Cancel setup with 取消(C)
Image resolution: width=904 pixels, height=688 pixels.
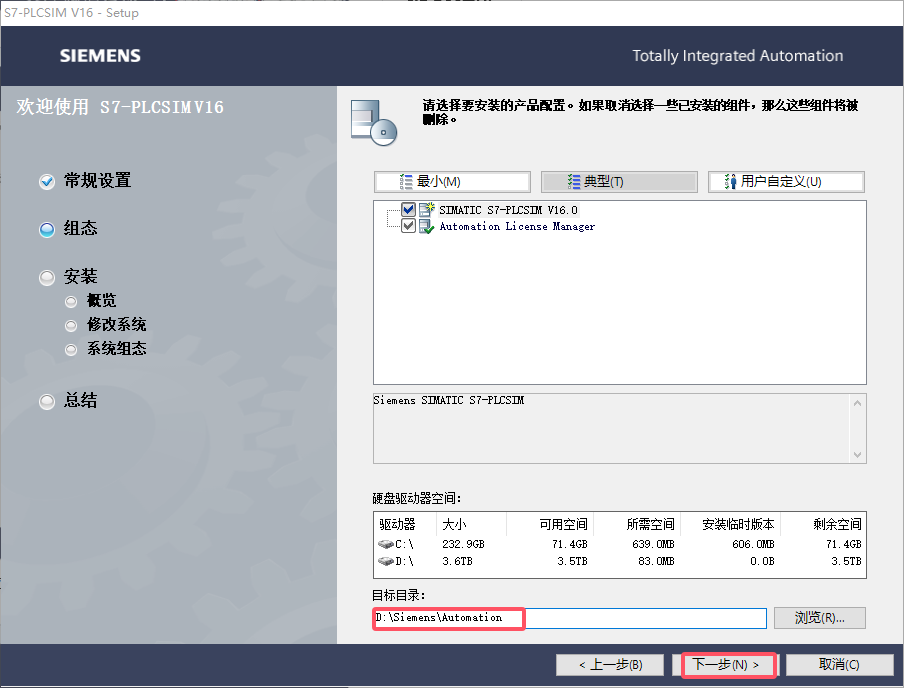(x=839, y=665)
